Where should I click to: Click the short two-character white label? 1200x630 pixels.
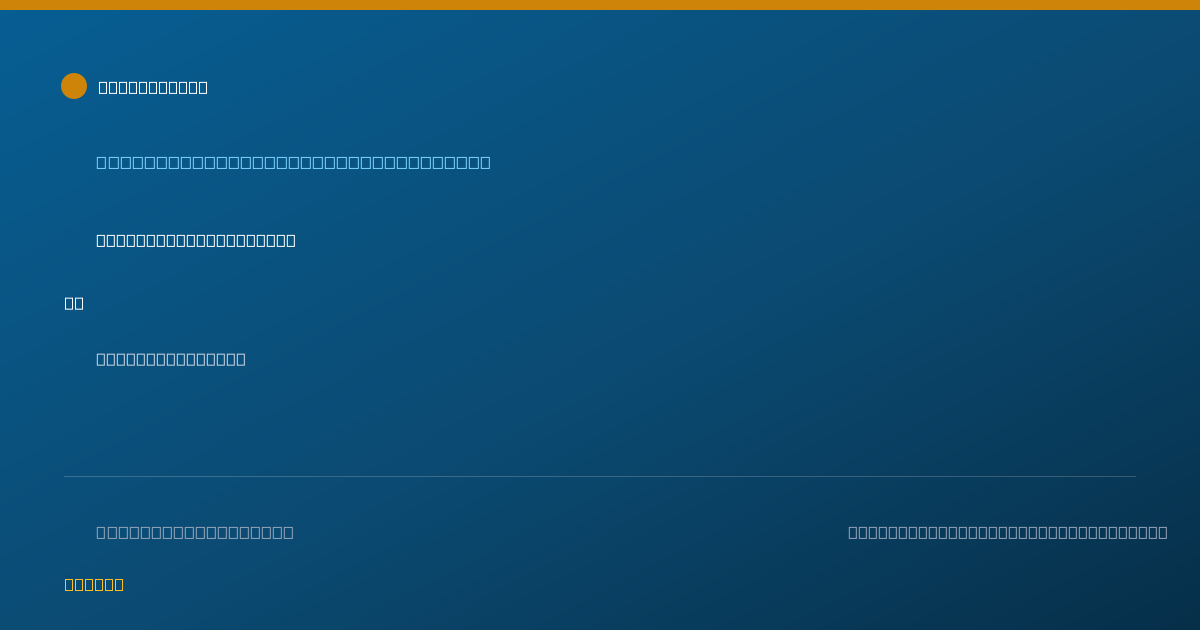(74, 303)
